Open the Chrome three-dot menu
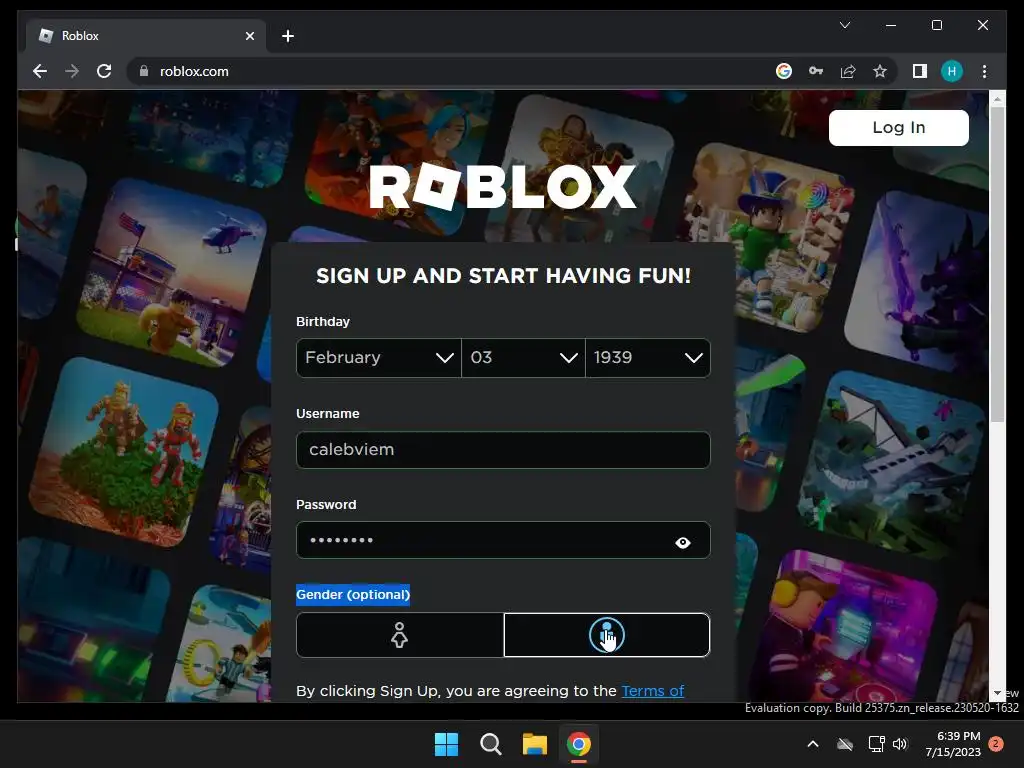The width and height of the screenshot is (1024, 768). tap(984, 71)
